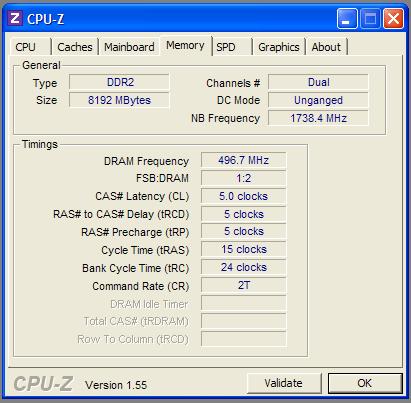Switch to the Graphics tab
This screenshot has height=403, width=411.
pos(279,47)
